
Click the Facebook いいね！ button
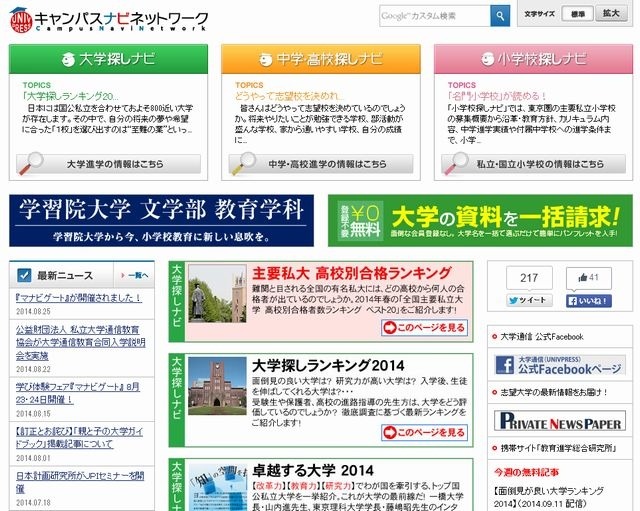pos(589,301)
